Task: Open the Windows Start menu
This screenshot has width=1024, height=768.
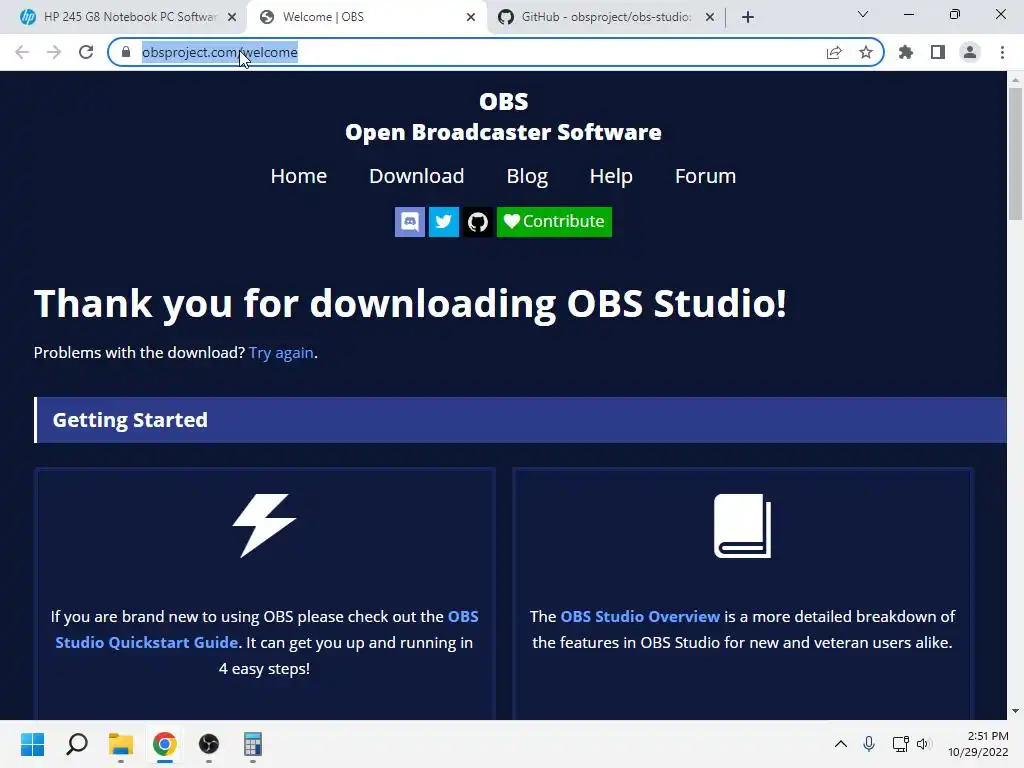Action: pos(33,744)
